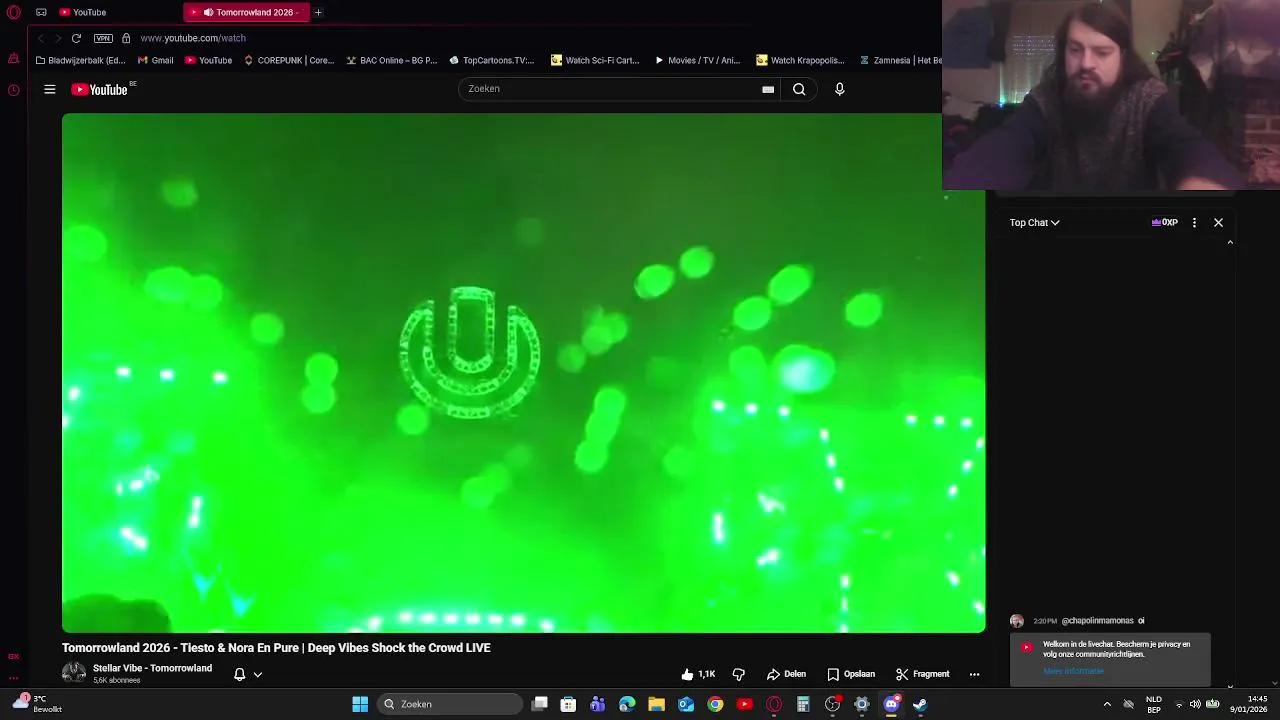
Task: Dislike the video with thumbs down
Action: click(739, 674)
